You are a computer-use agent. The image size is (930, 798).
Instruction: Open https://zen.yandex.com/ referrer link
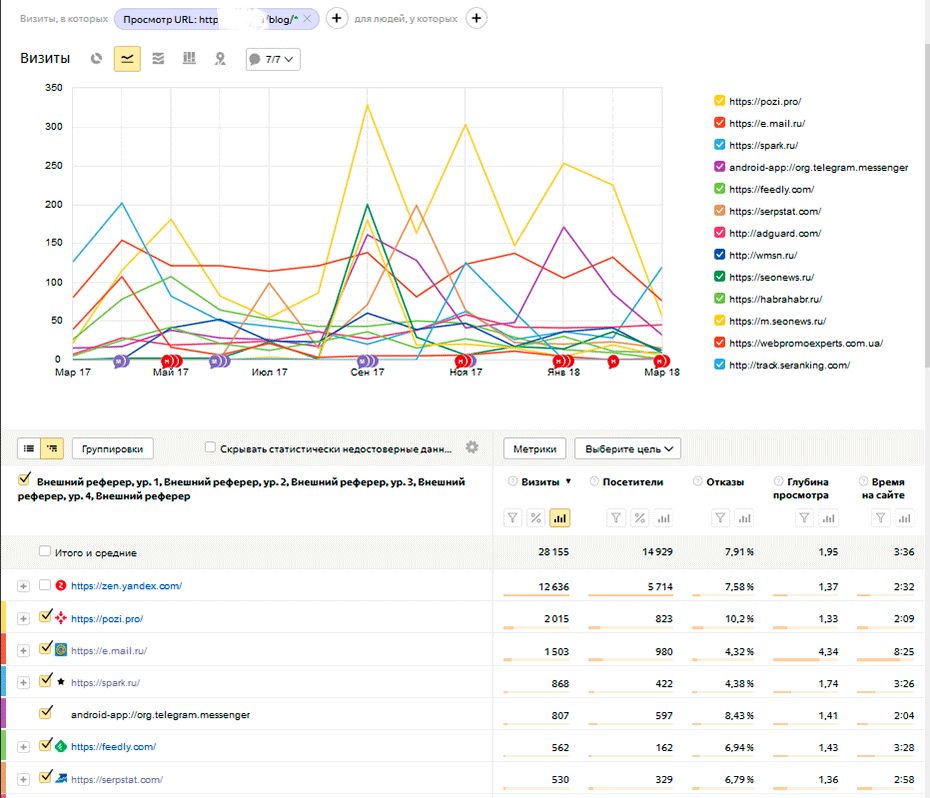pyautogui.click(x=126, y=586)
